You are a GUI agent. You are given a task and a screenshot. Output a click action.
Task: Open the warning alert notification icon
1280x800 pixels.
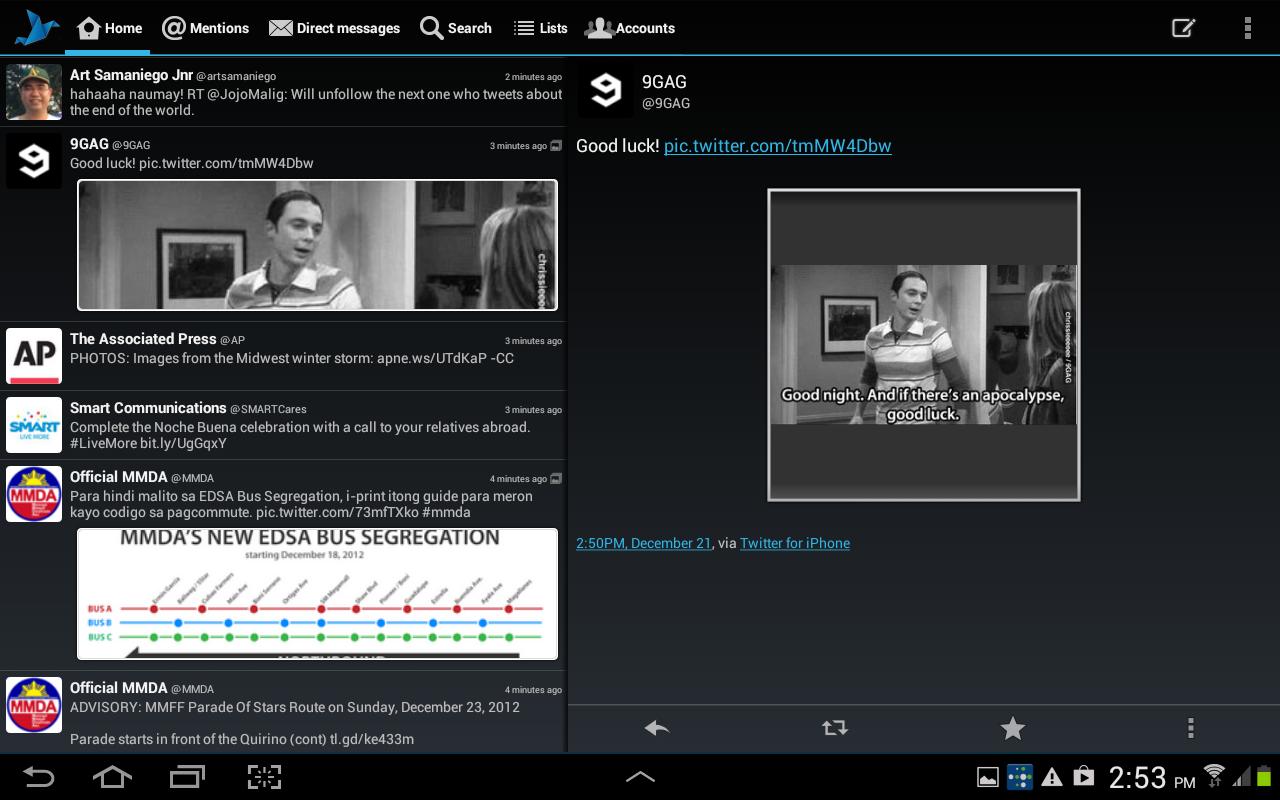pyautogui.click(x=1052, y=777)
